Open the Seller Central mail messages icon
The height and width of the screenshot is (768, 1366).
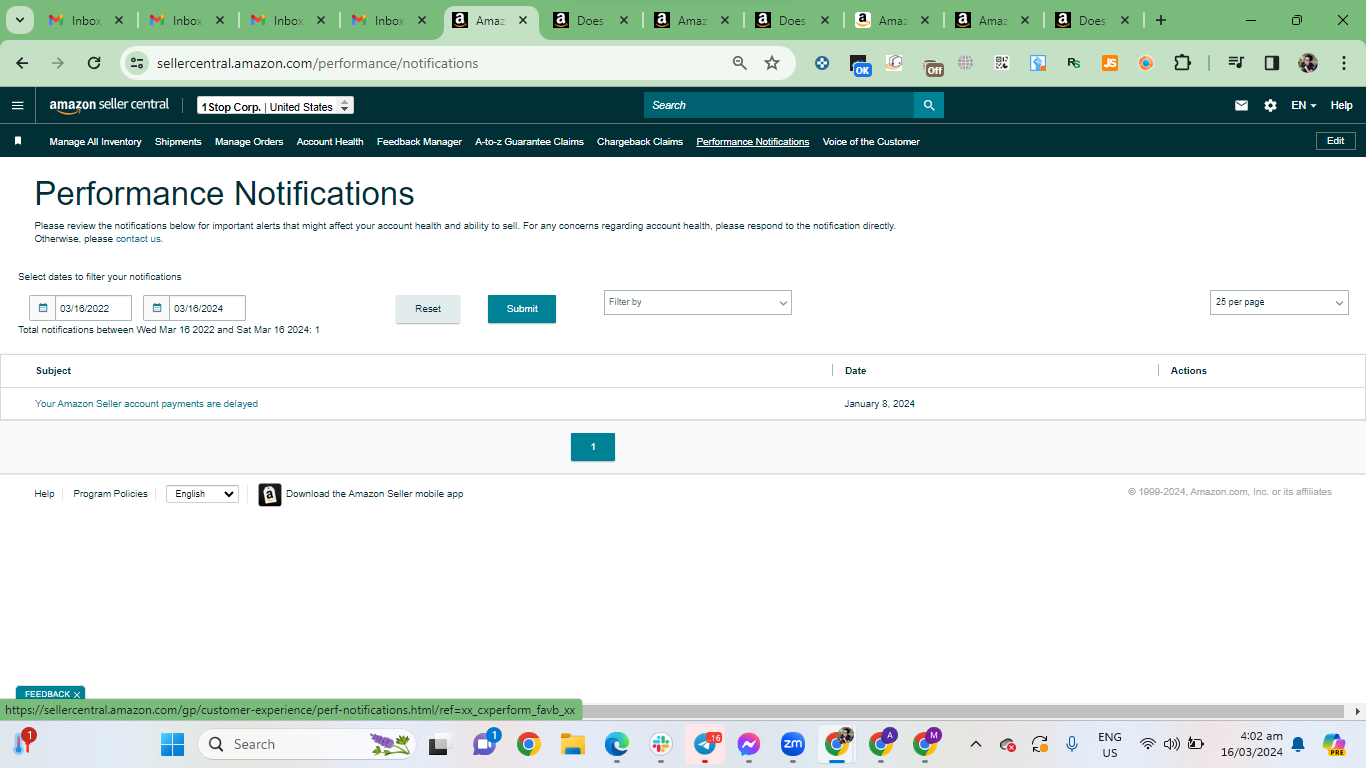click(x=1241, y=105)
